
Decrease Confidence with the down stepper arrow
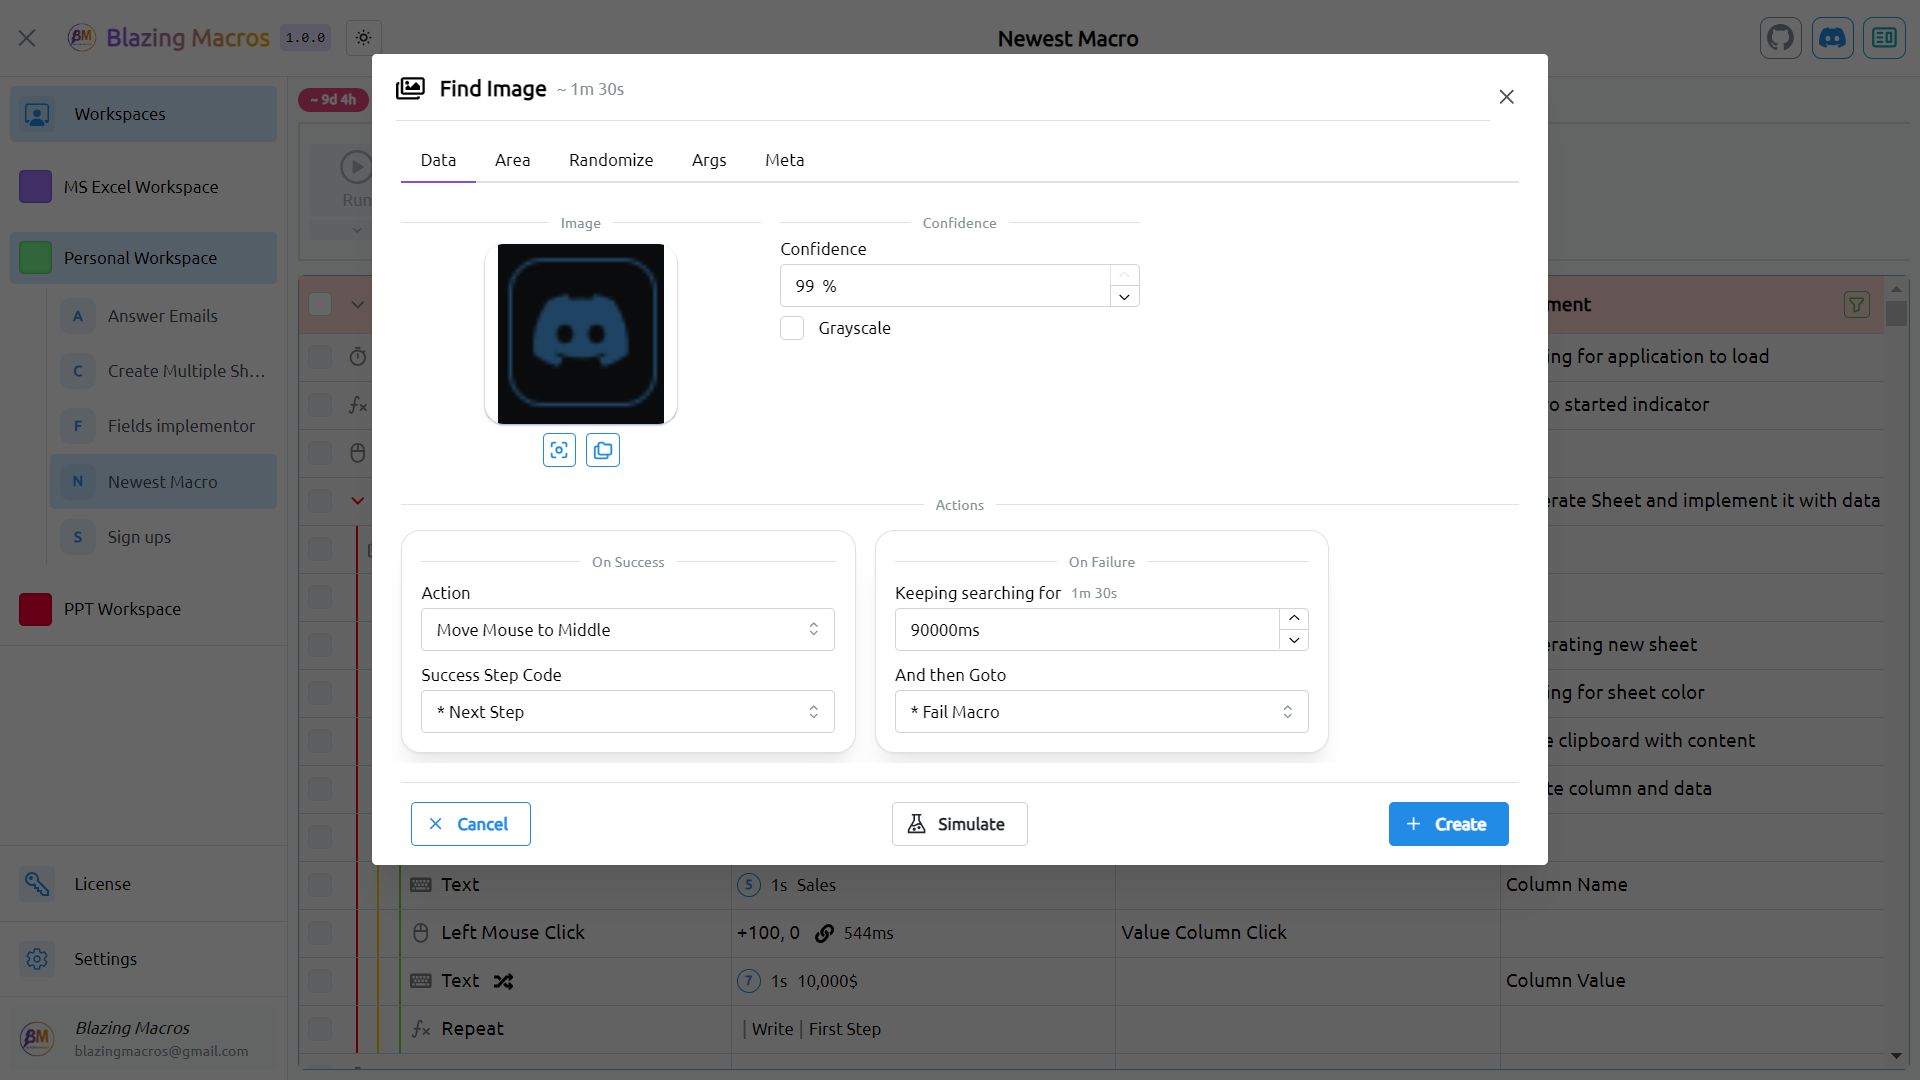(x=1124, y=297)
